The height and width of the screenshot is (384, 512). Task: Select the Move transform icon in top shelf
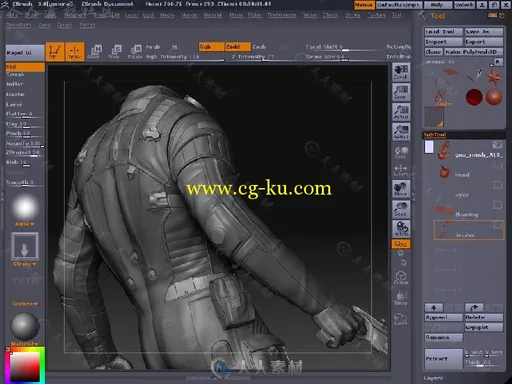(x=94, y=52)
